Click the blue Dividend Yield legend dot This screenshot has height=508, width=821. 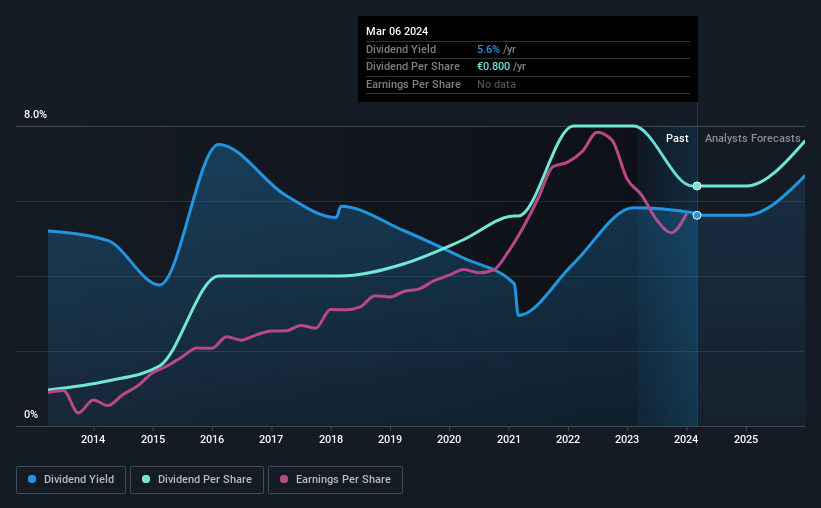[x=32, y=479]
